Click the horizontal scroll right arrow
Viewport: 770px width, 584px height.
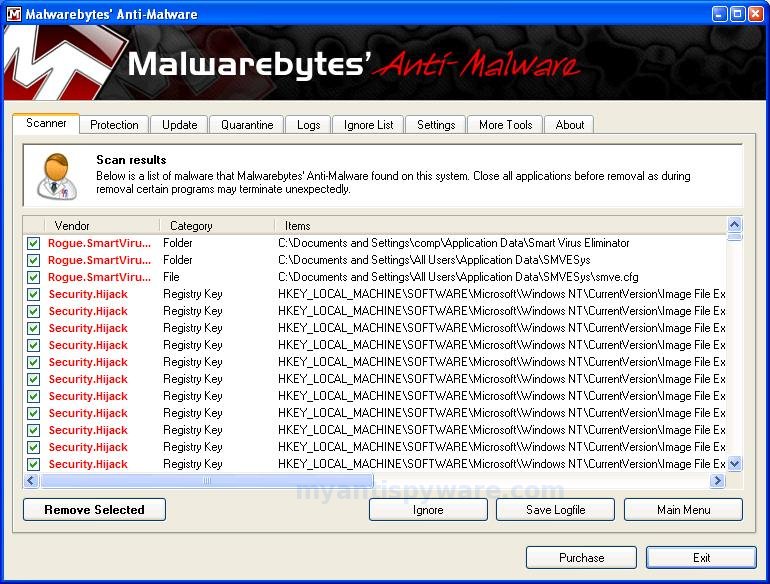(717, 480)
